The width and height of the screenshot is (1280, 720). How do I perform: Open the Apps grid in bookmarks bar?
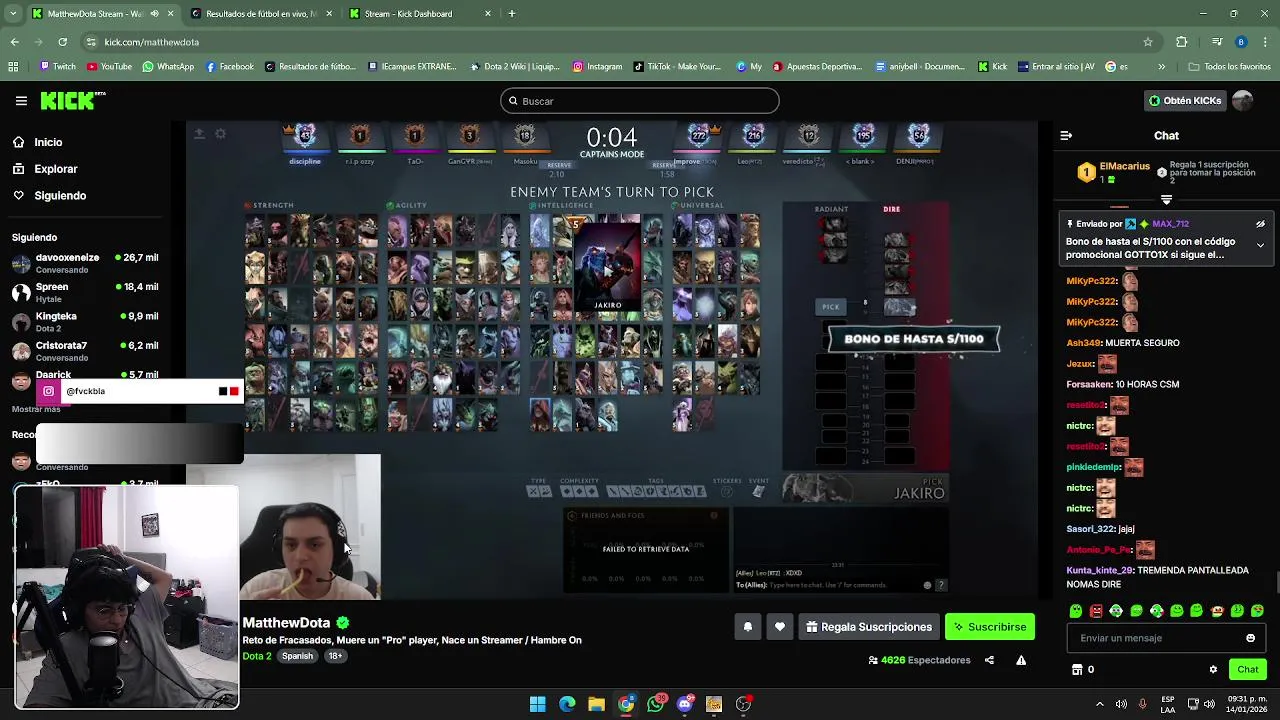[x=13, y=67]
